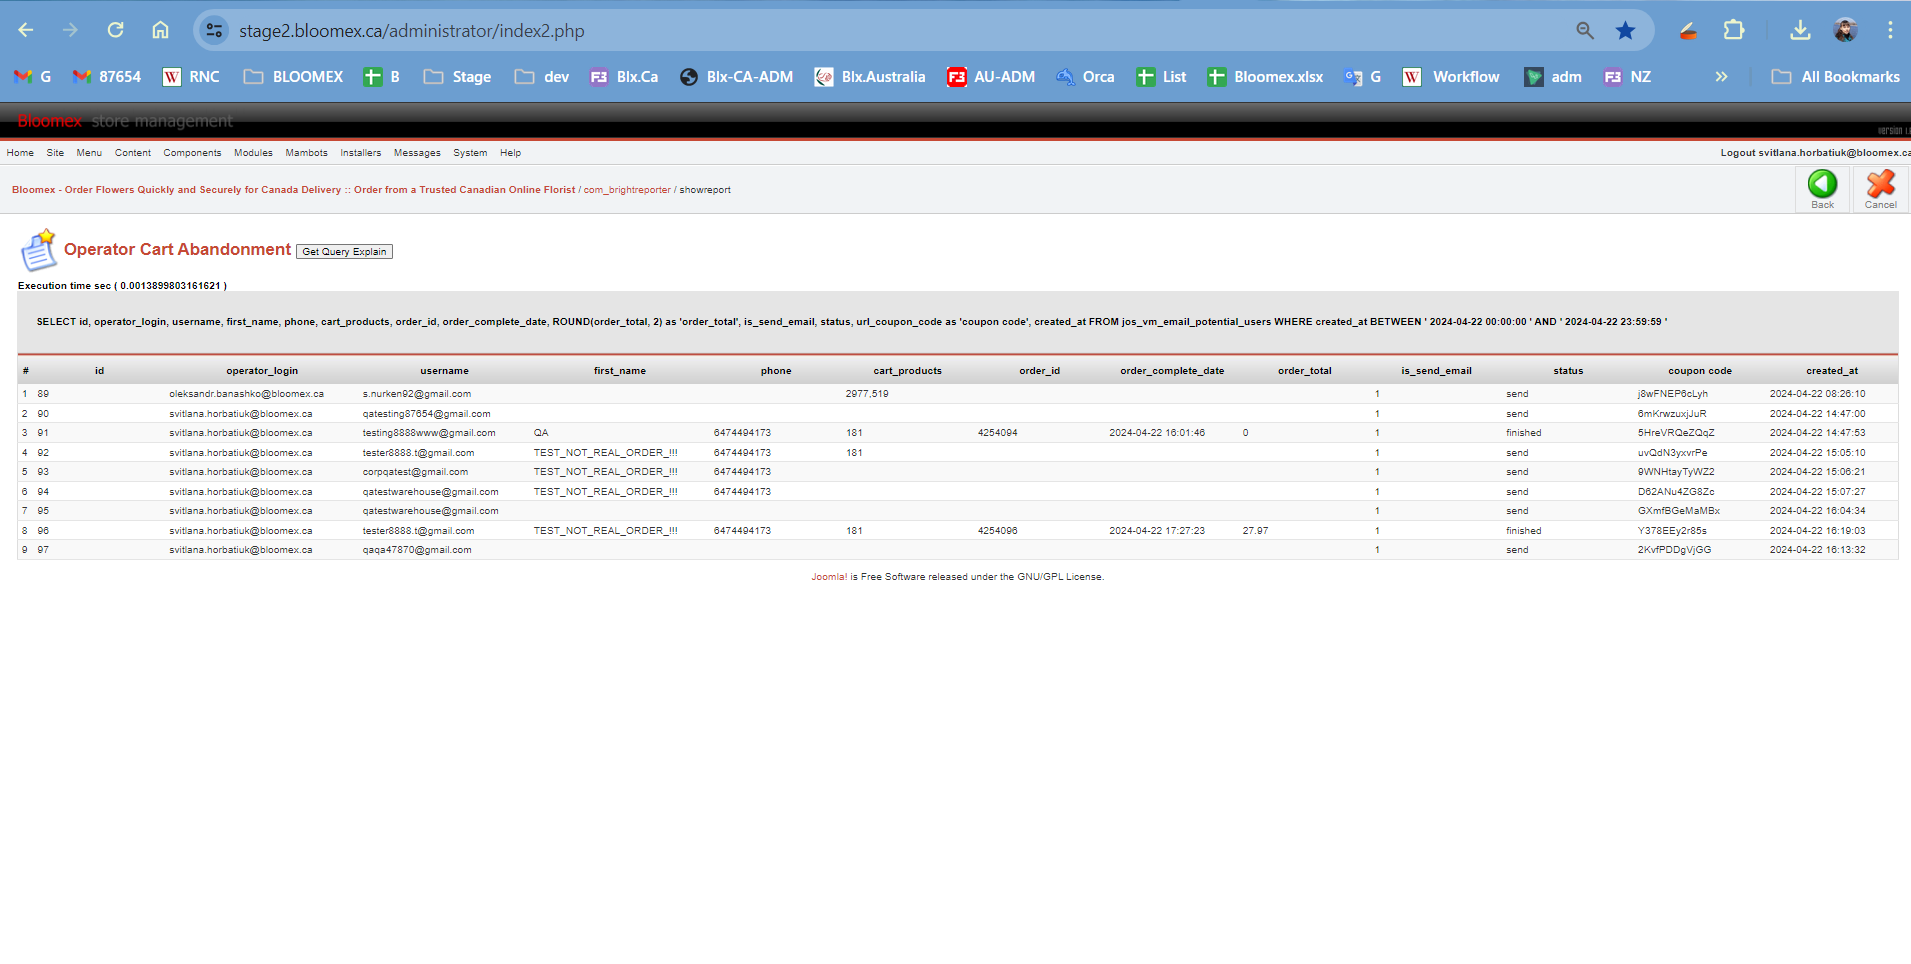
Task: Open the System menu
Action: coord(470,153)
